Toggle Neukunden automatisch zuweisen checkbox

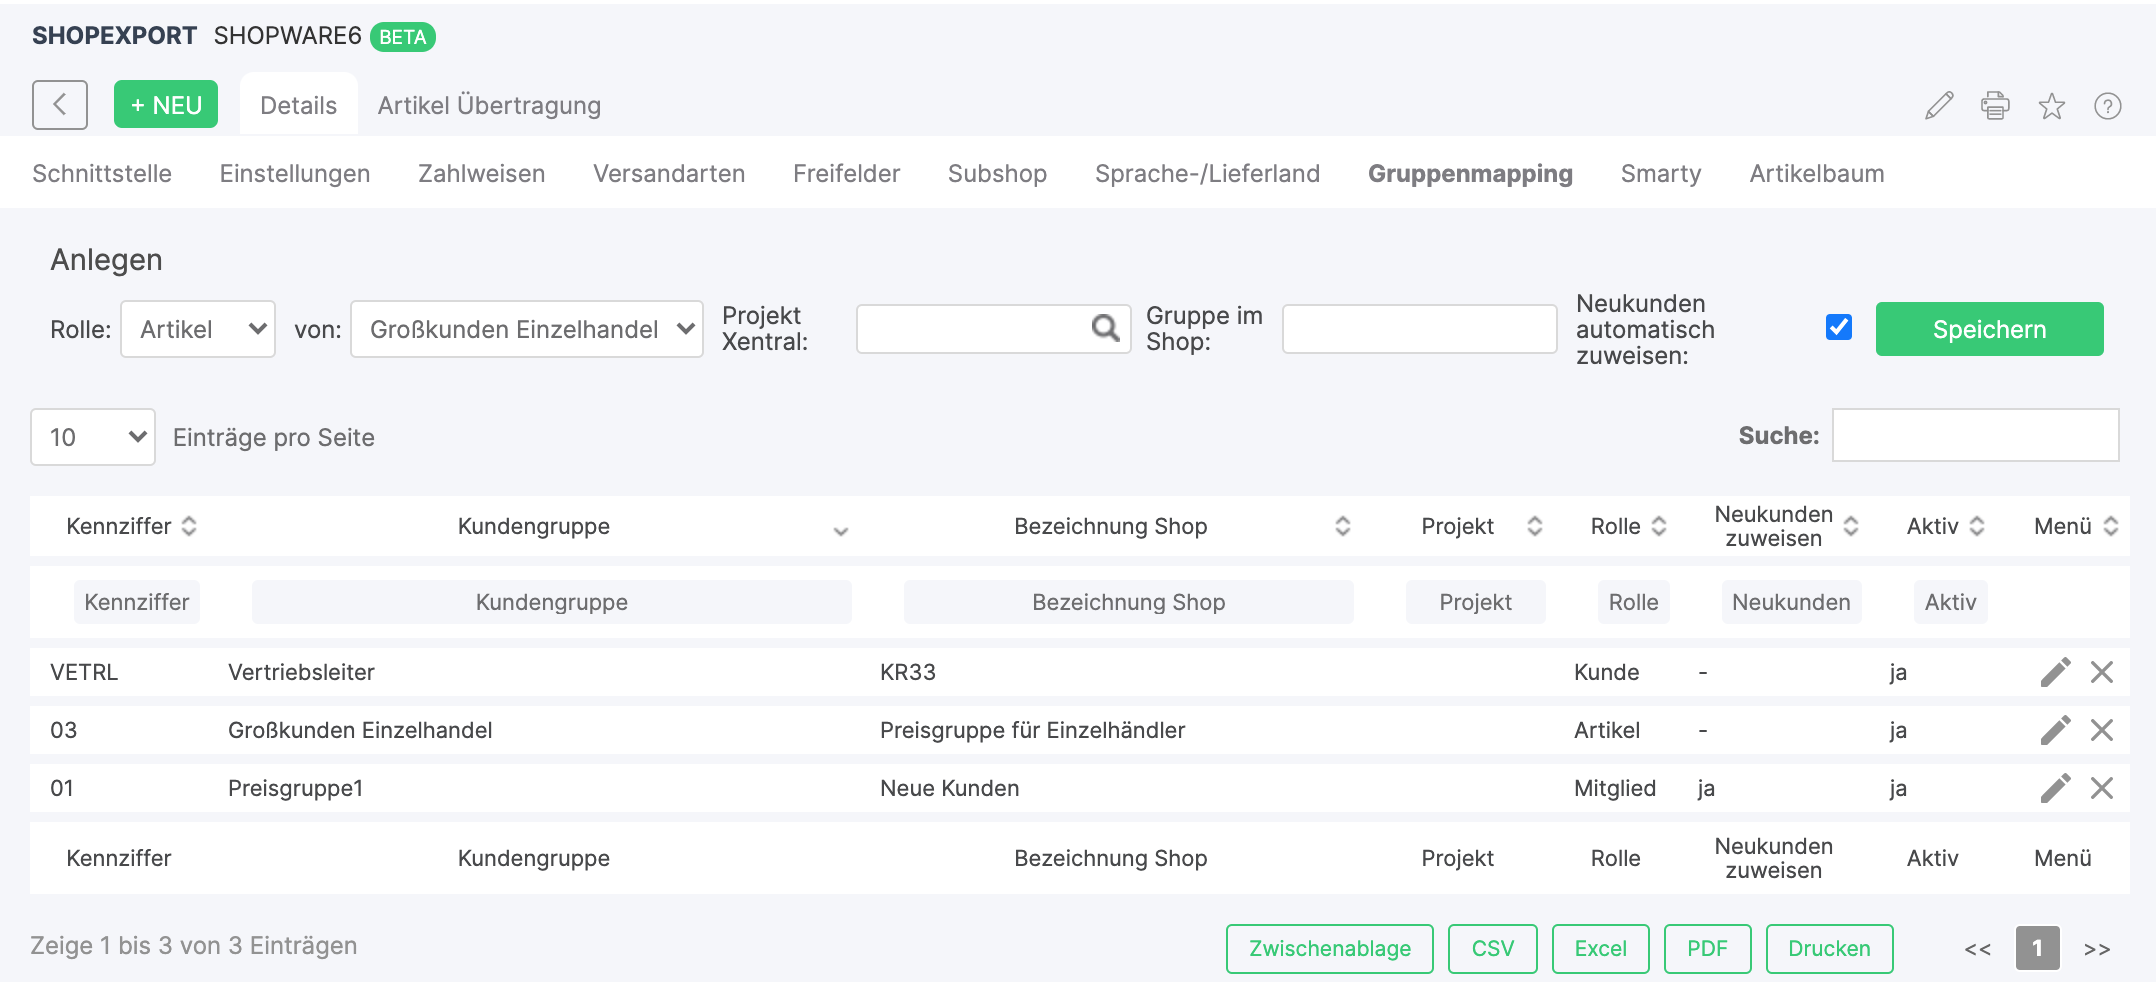coord(1838,328)
